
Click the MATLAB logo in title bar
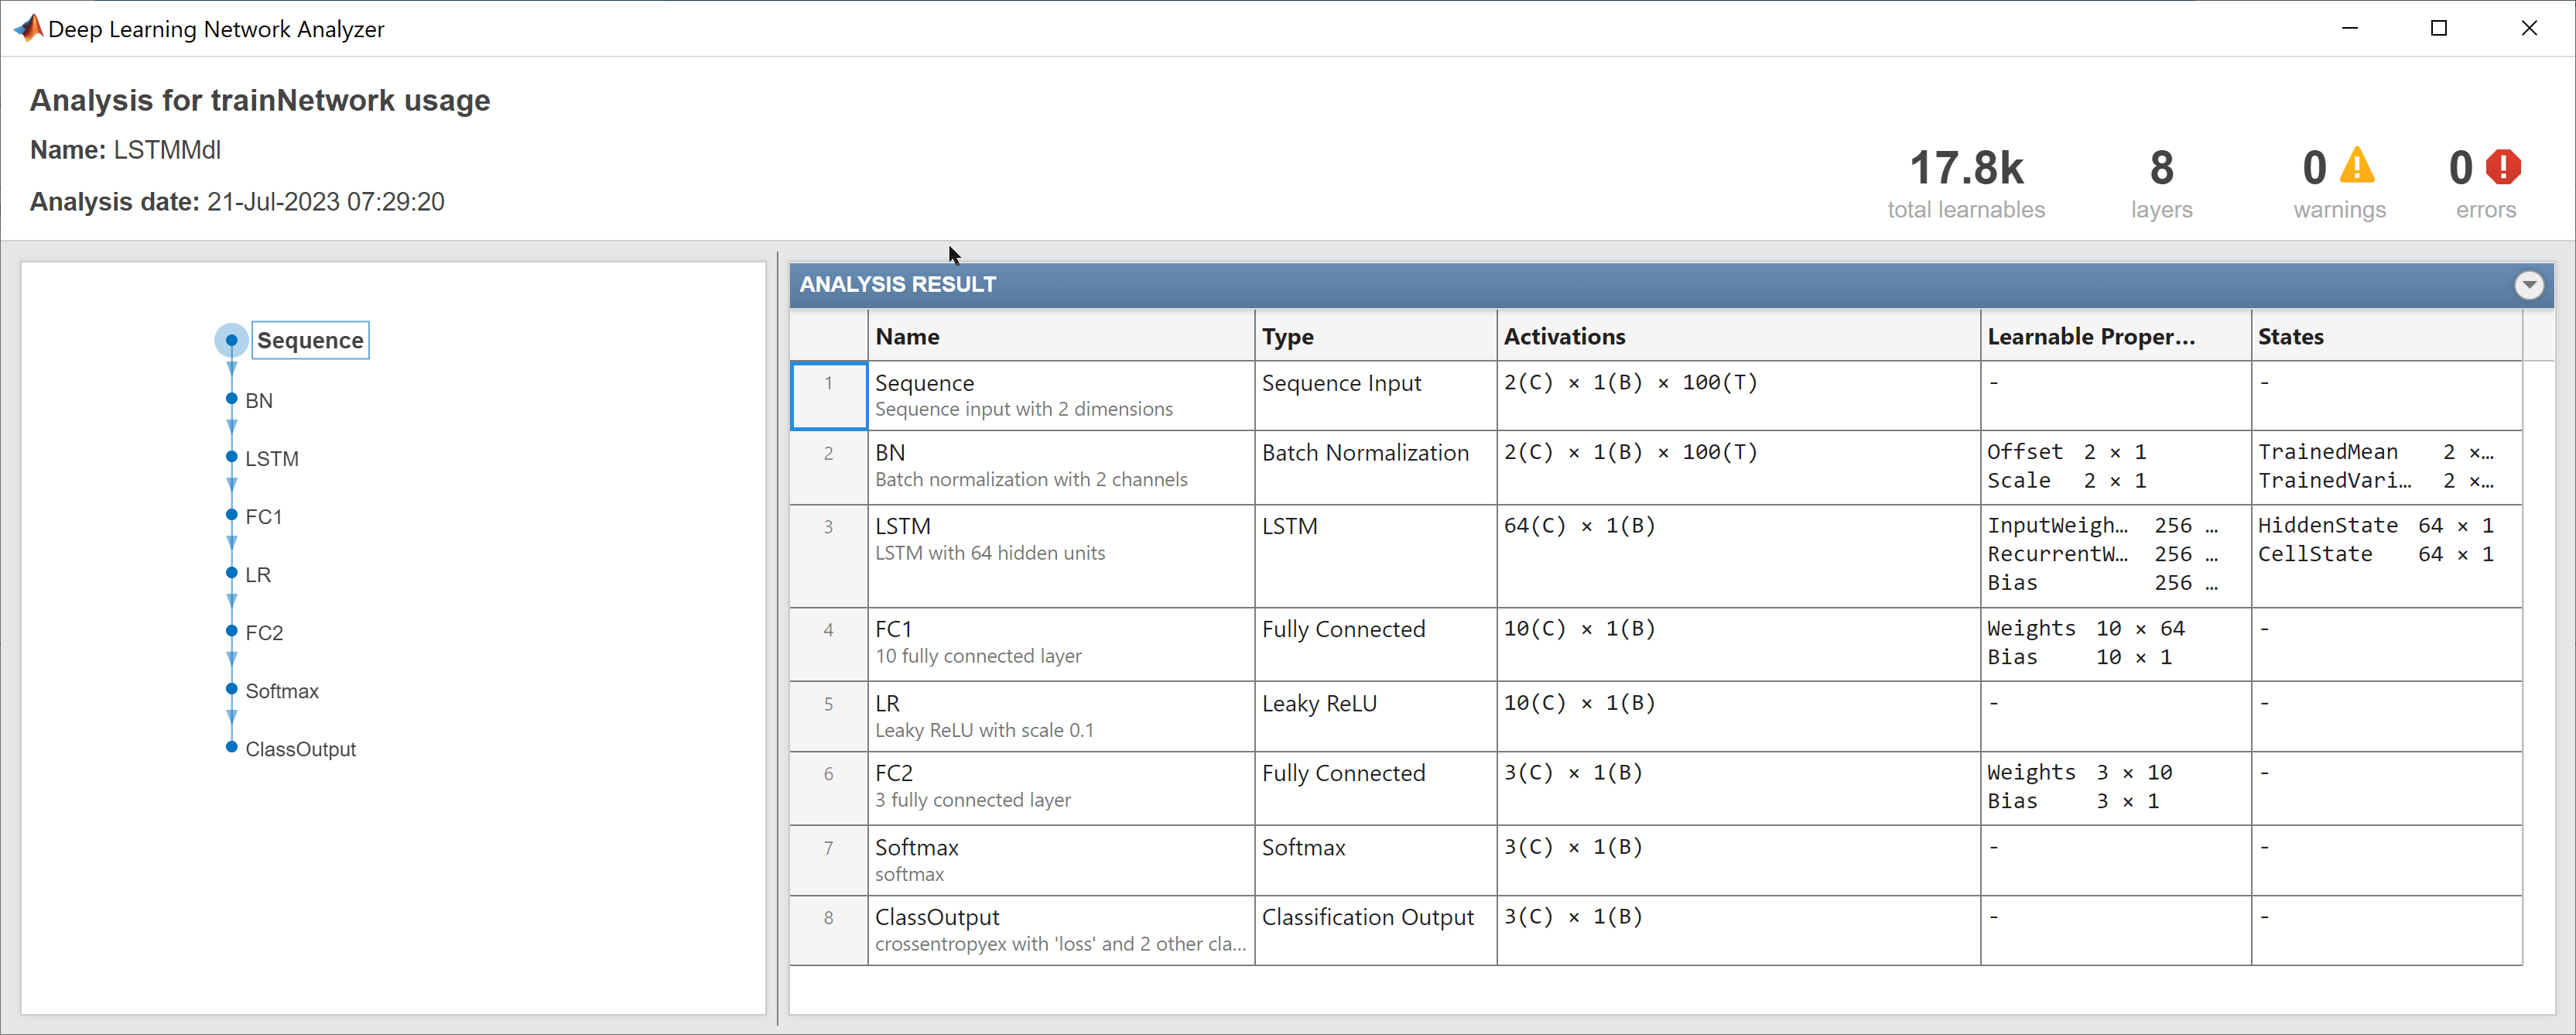point(29,28)
